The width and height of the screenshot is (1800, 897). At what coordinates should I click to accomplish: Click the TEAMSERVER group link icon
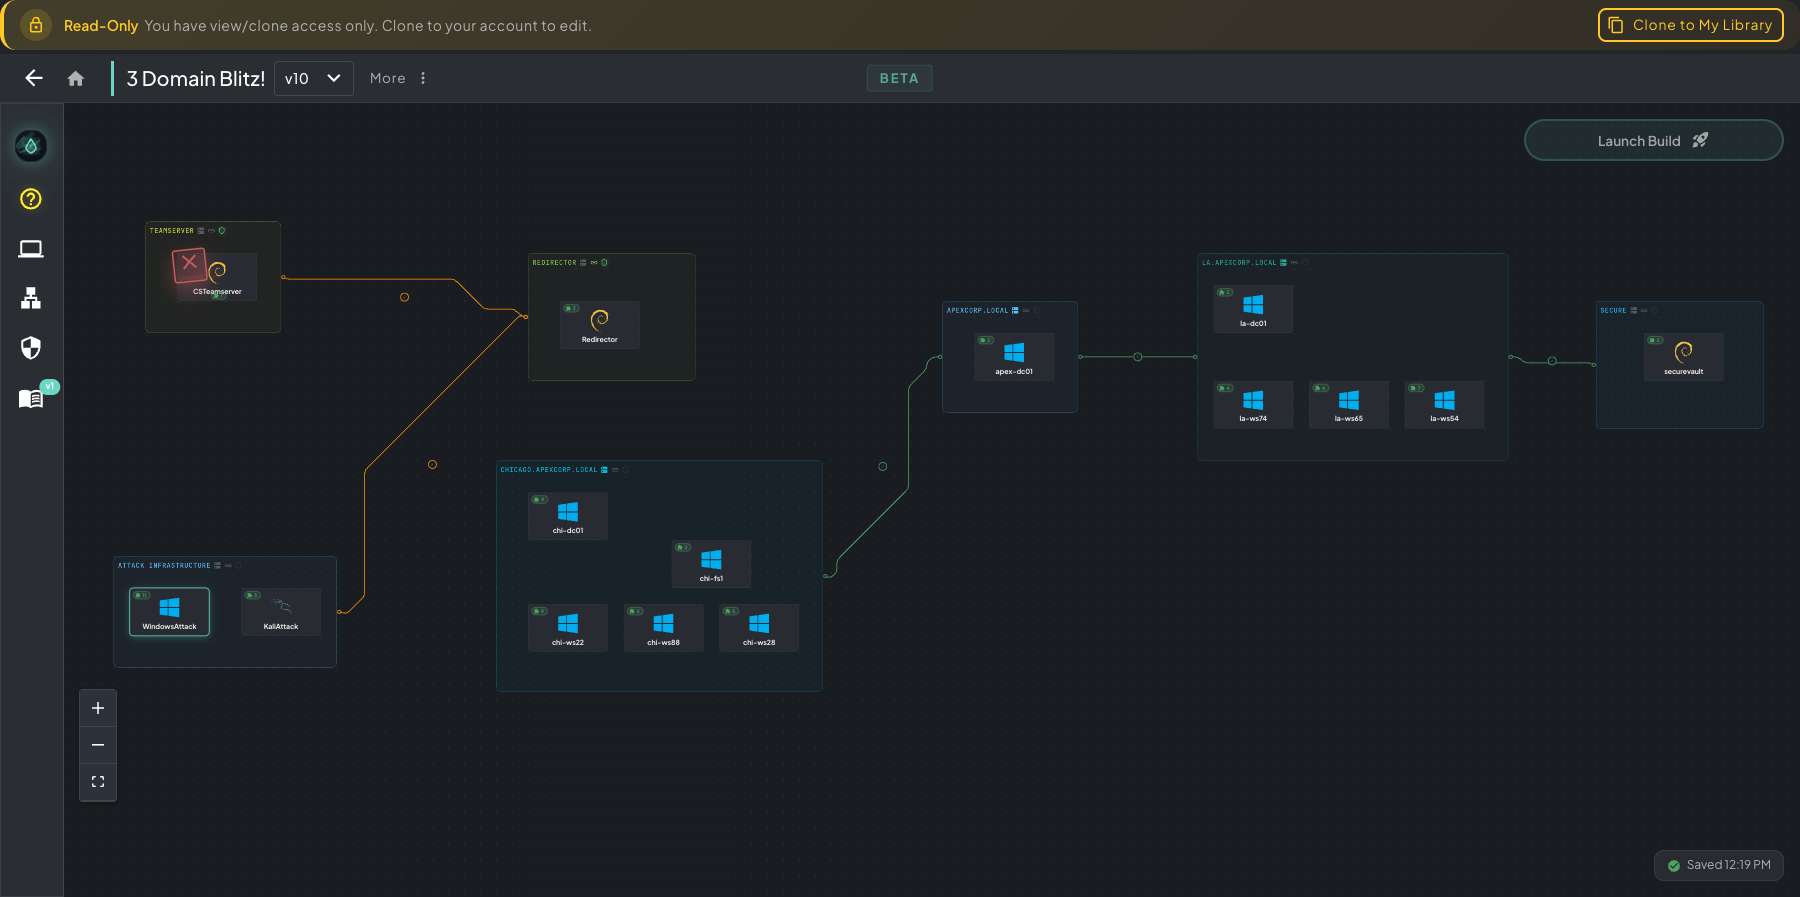coord(211,231)
